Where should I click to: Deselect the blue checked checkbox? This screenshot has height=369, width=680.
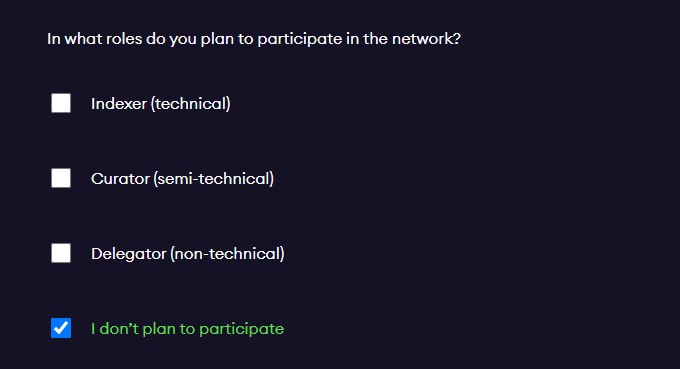point(61,328)
